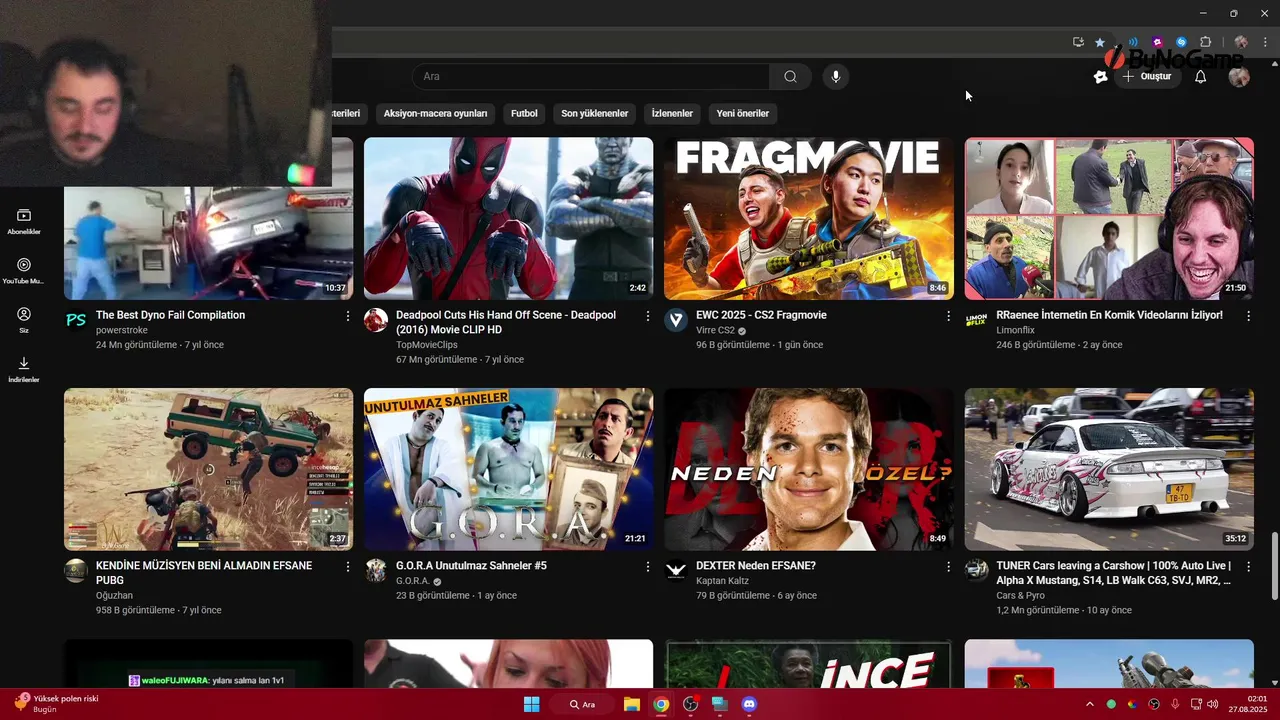Open the Siz sidebar entry

tap(24, 320)
